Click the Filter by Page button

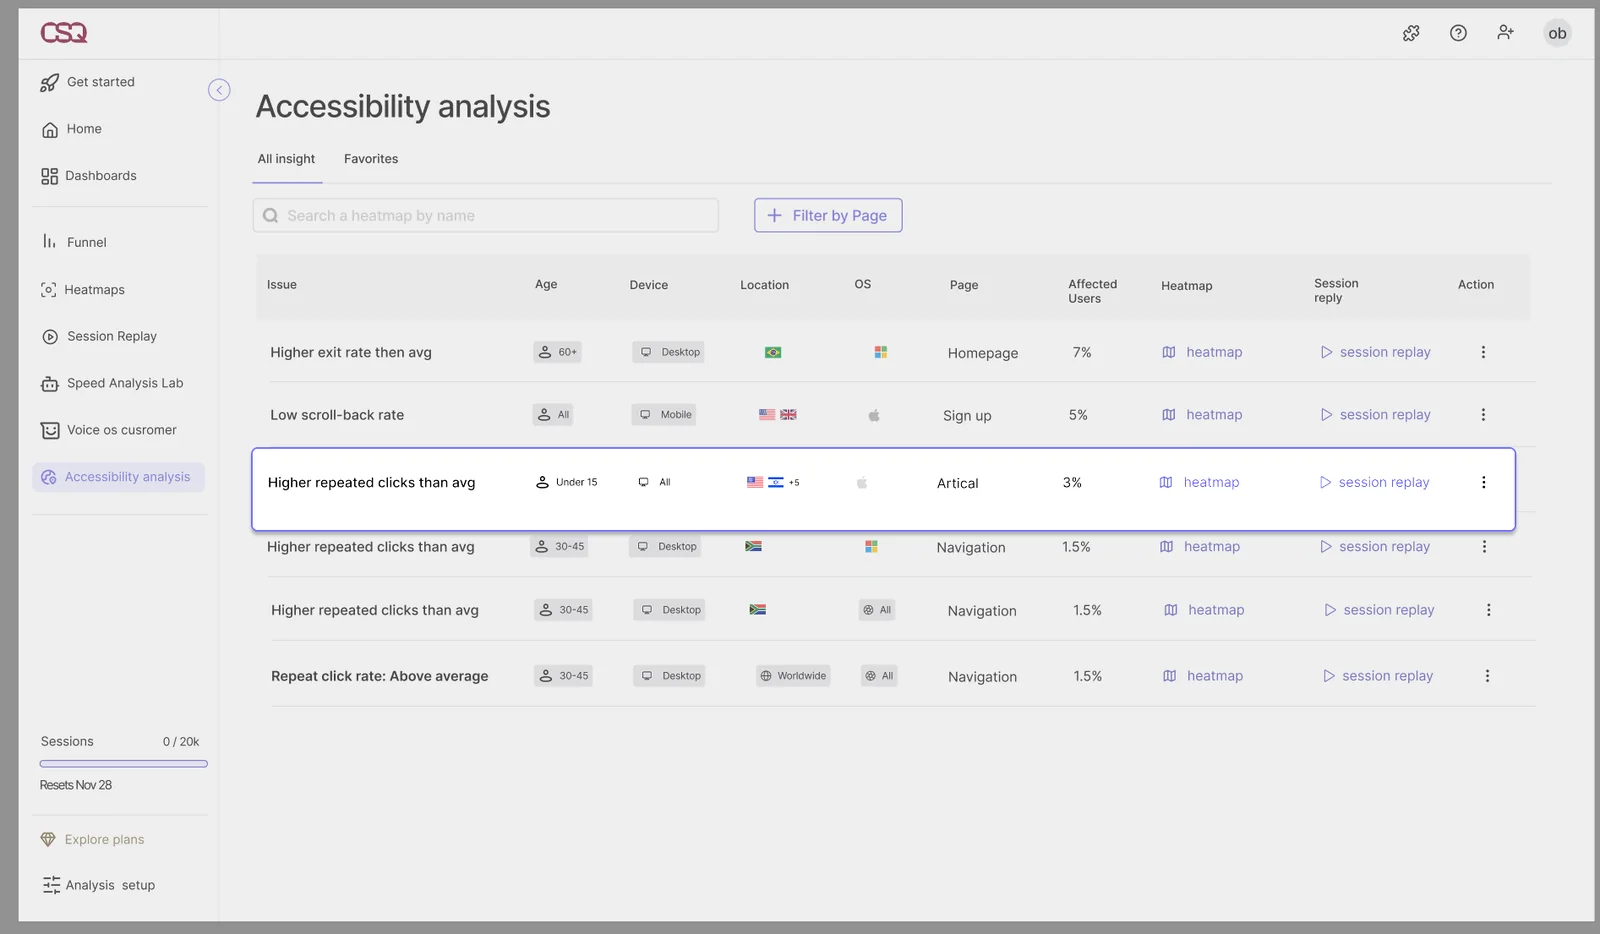pos(828,215)
